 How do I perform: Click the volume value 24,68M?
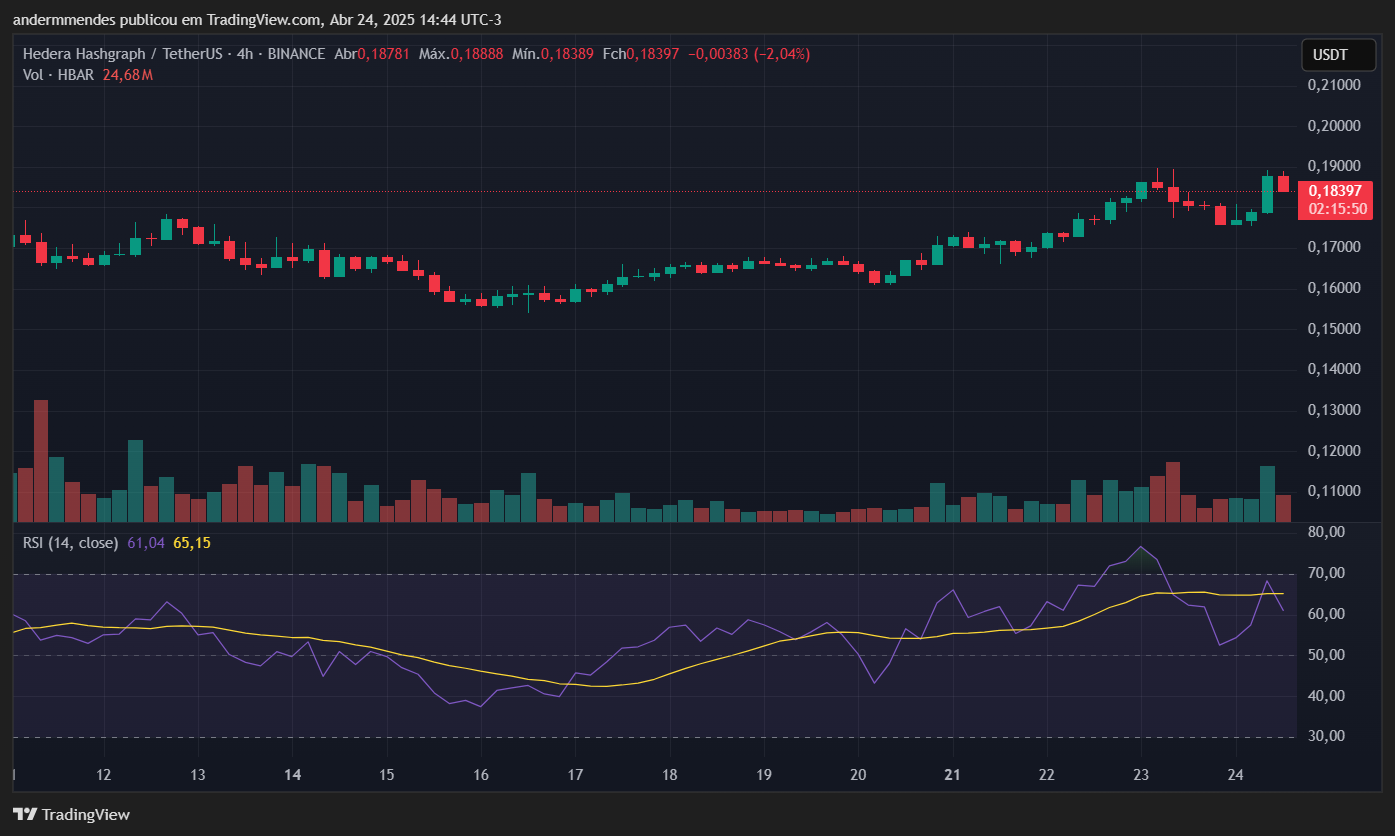(128, 74)
